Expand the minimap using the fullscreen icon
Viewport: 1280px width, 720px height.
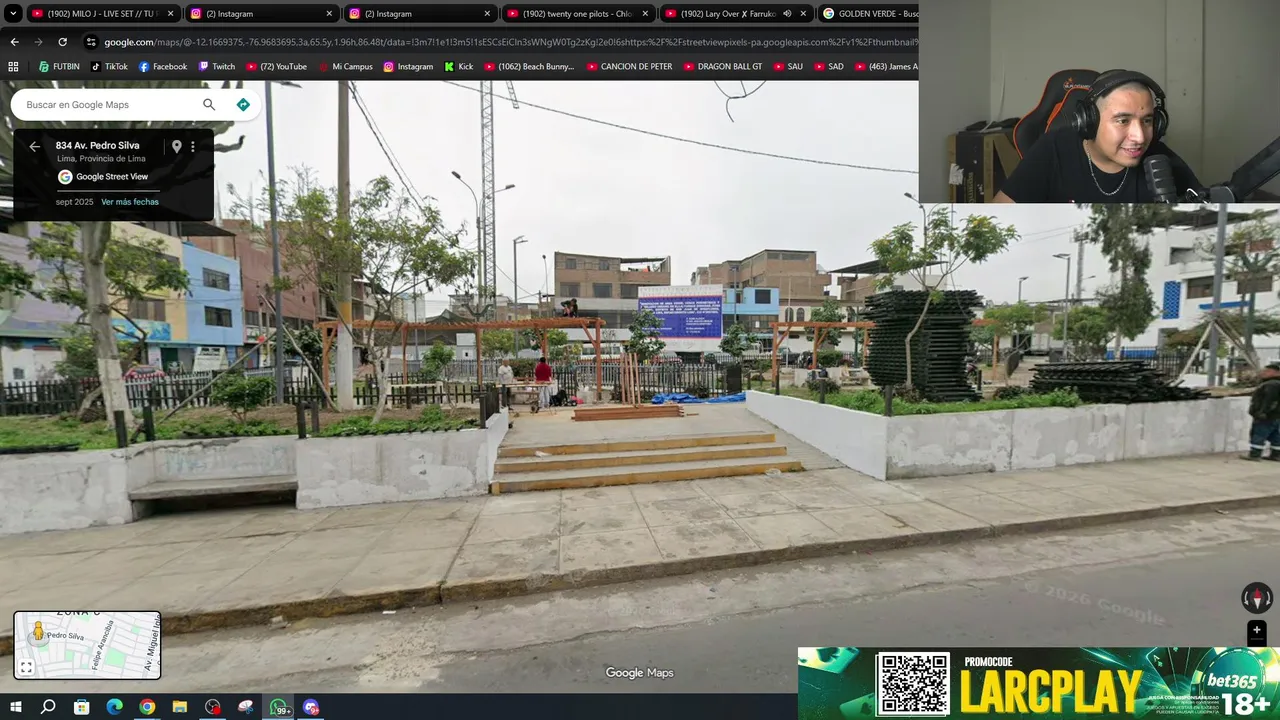point(27,667)
